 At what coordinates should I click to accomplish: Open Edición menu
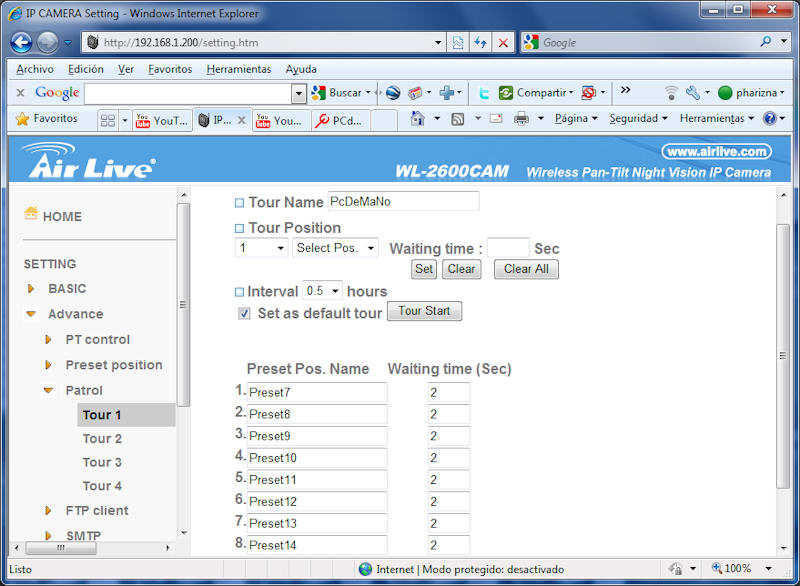pos(86,69)
